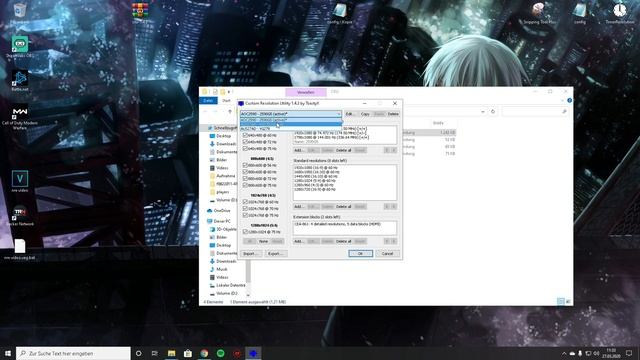Open the Vegas 'nre video' project icon
Viewport: 640px width, 360px height.
20,182
